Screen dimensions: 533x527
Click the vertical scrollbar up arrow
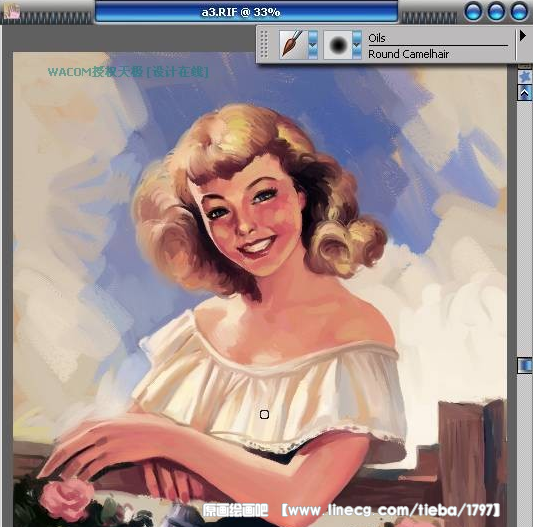point(525,92)
